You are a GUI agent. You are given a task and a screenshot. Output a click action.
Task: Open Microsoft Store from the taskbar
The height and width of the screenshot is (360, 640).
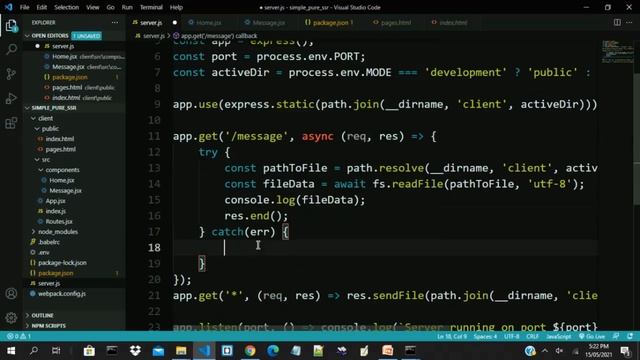pyautogui.click(x=89, y=351)
